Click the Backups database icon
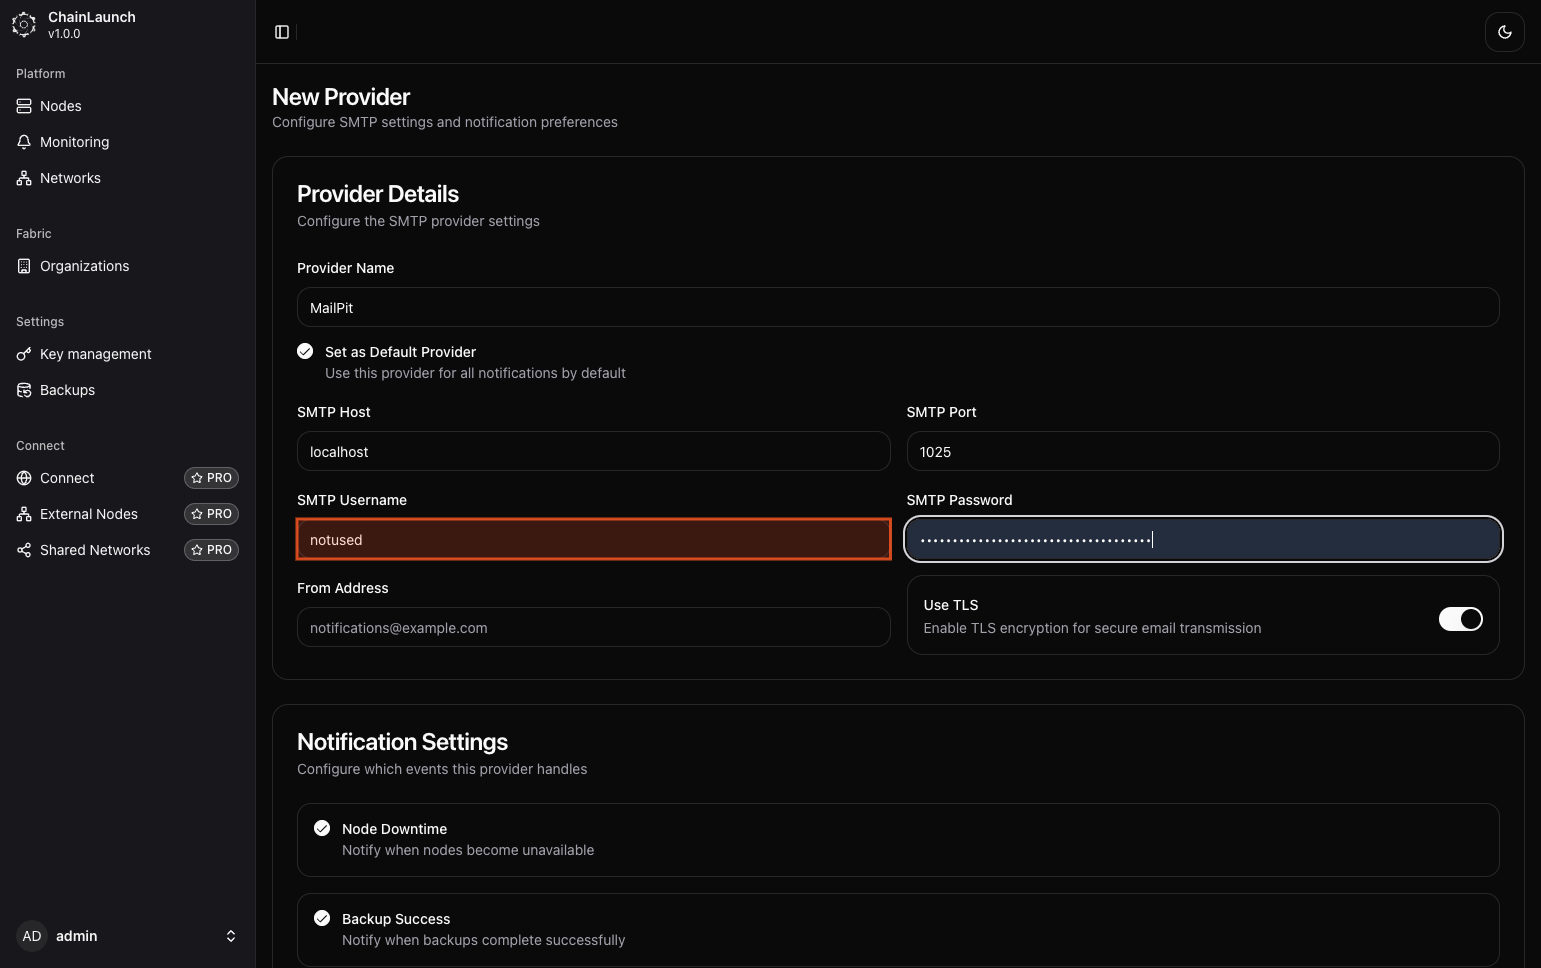Viewport: 1541px width, 968px height. 24,390
